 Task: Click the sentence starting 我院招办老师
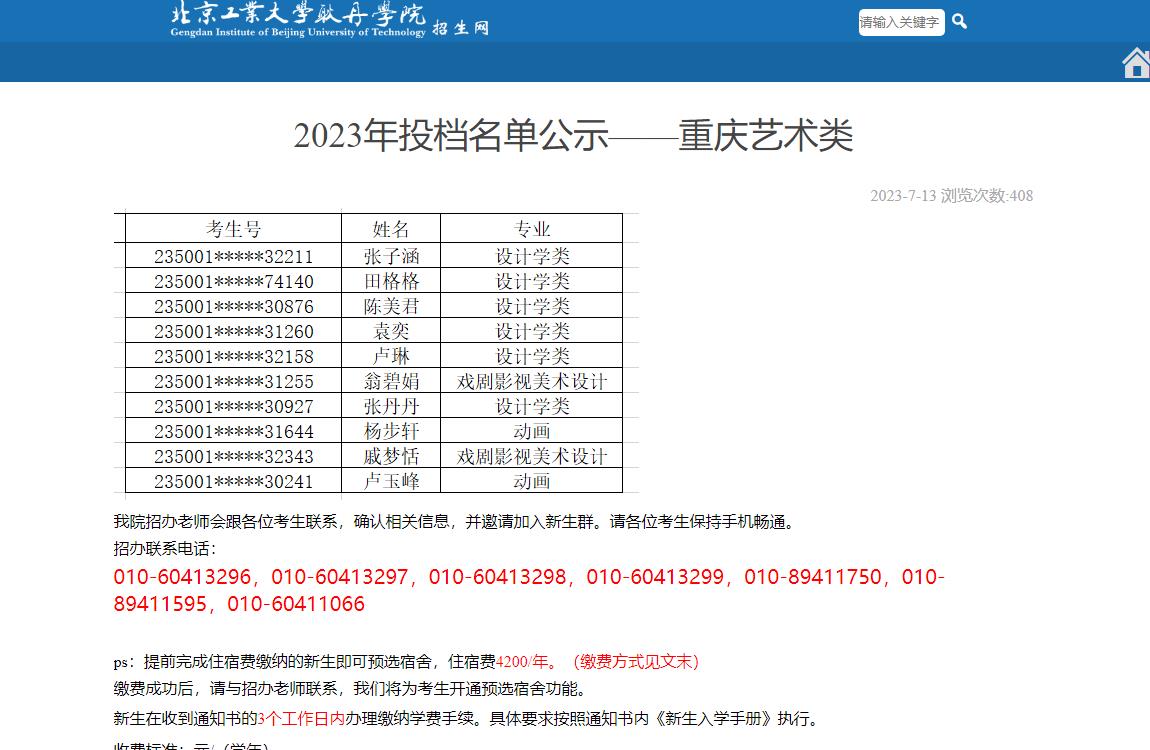[x=456, y=522]
